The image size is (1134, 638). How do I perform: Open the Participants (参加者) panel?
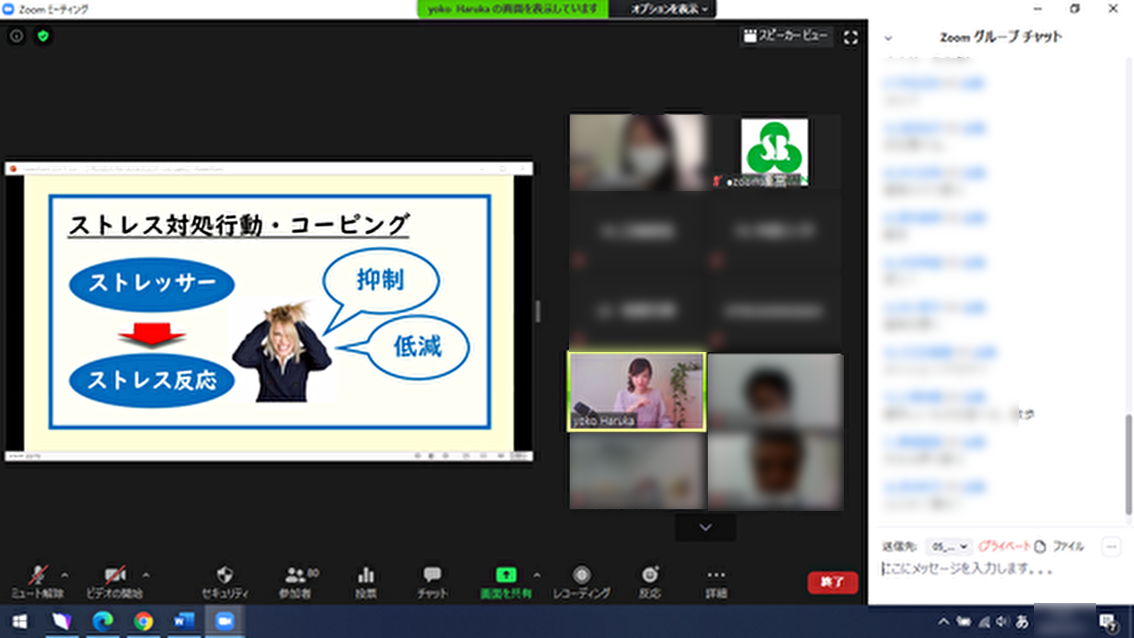pos(294,575)
